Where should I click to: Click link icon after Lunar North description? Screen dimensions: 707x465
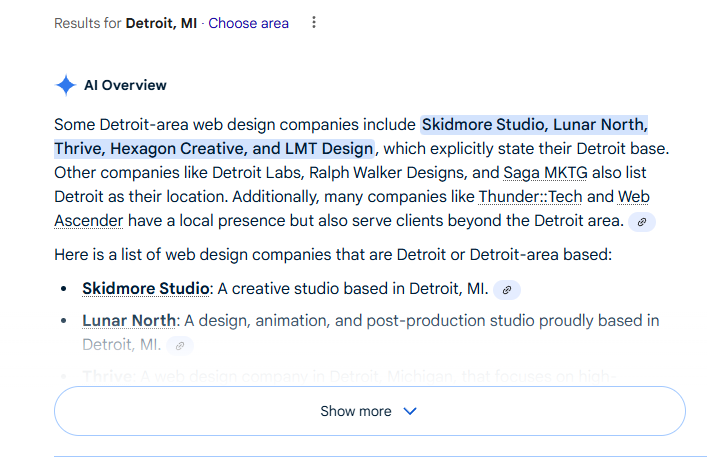[180, 345]
